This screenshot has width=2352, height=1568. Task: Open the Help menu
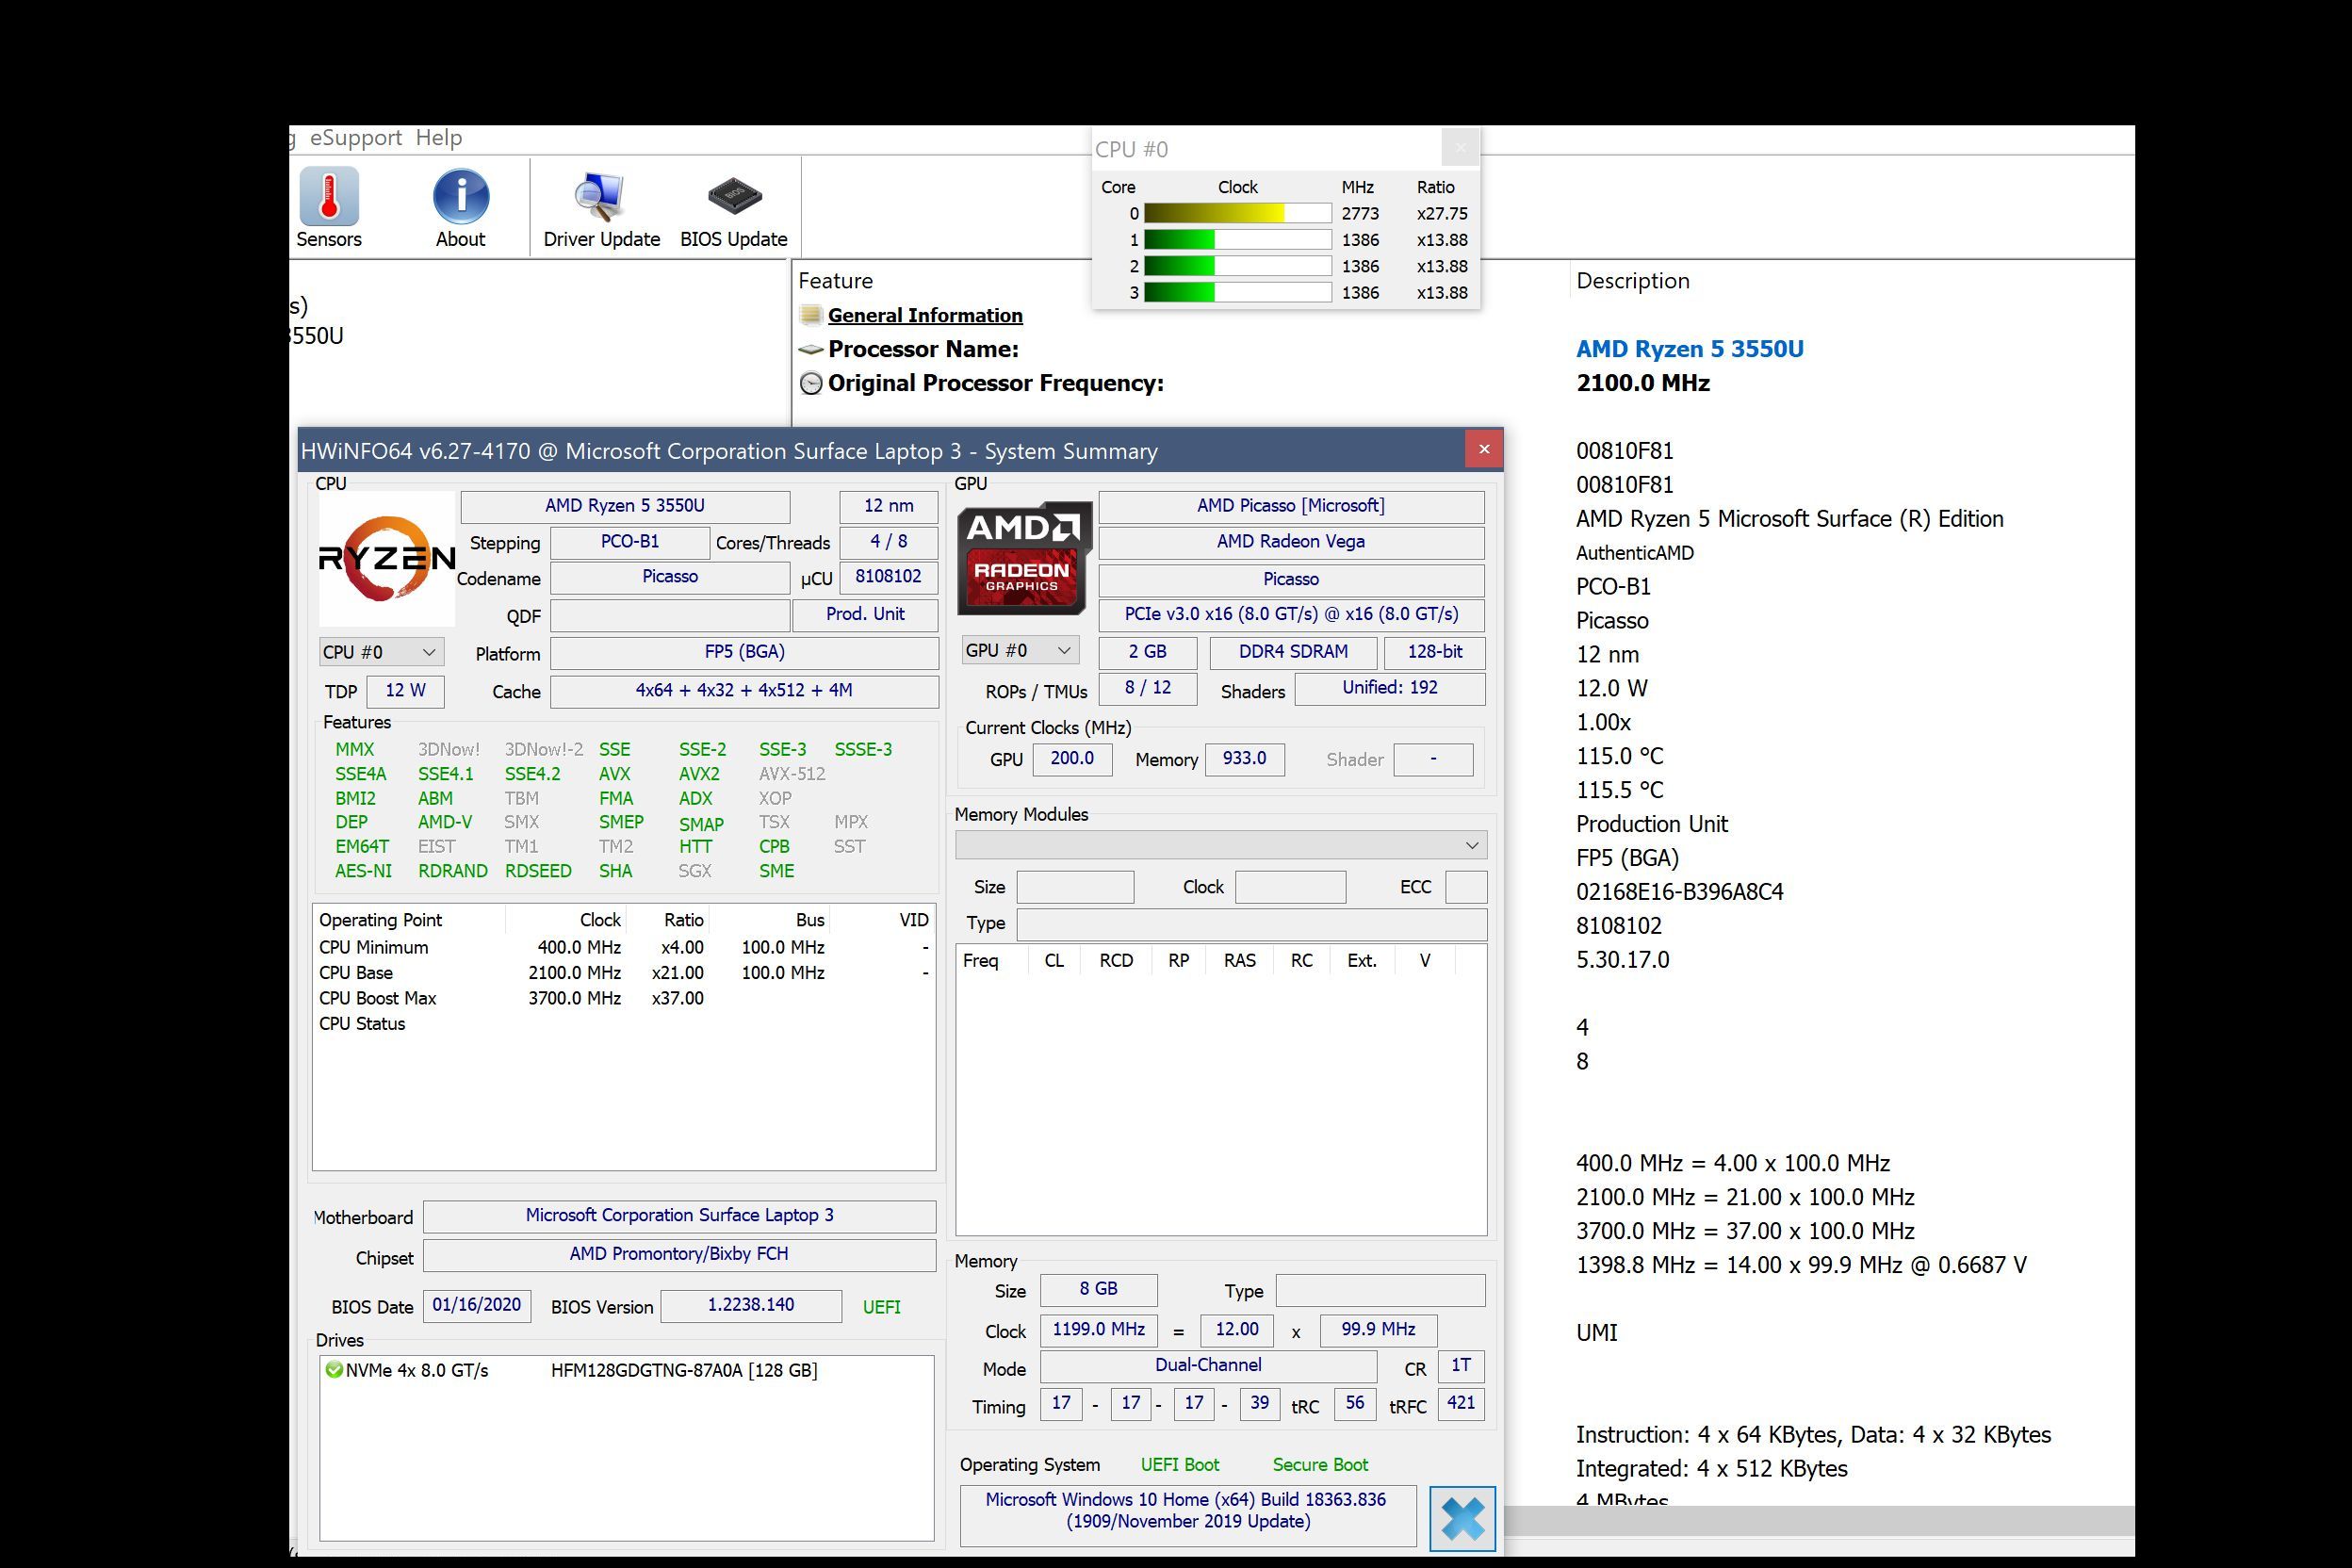[x=439, y=138]
